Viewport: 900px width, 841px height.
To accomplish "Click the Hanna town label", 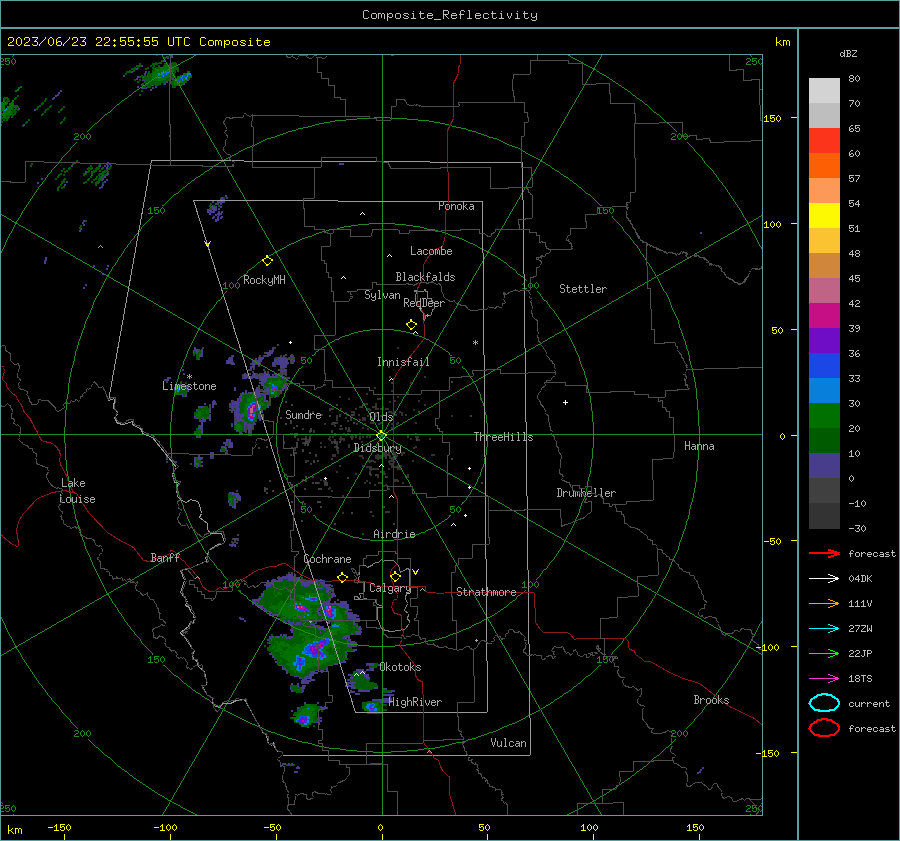I will tap(699, 446).
